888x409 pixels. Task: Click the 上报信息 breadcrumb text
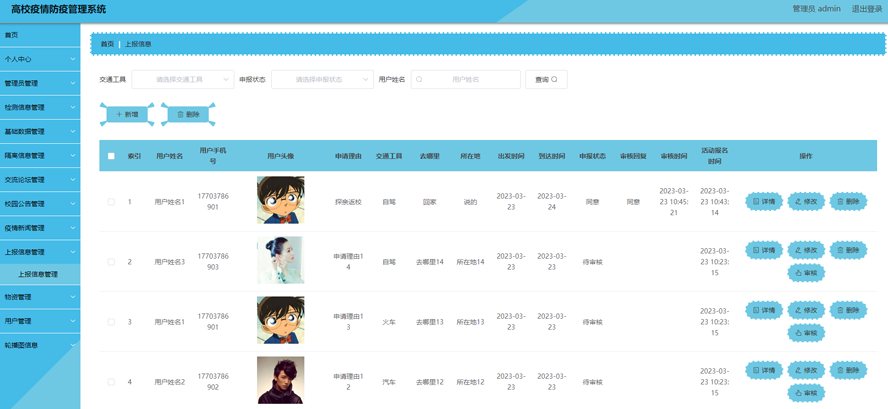(138, 44)
